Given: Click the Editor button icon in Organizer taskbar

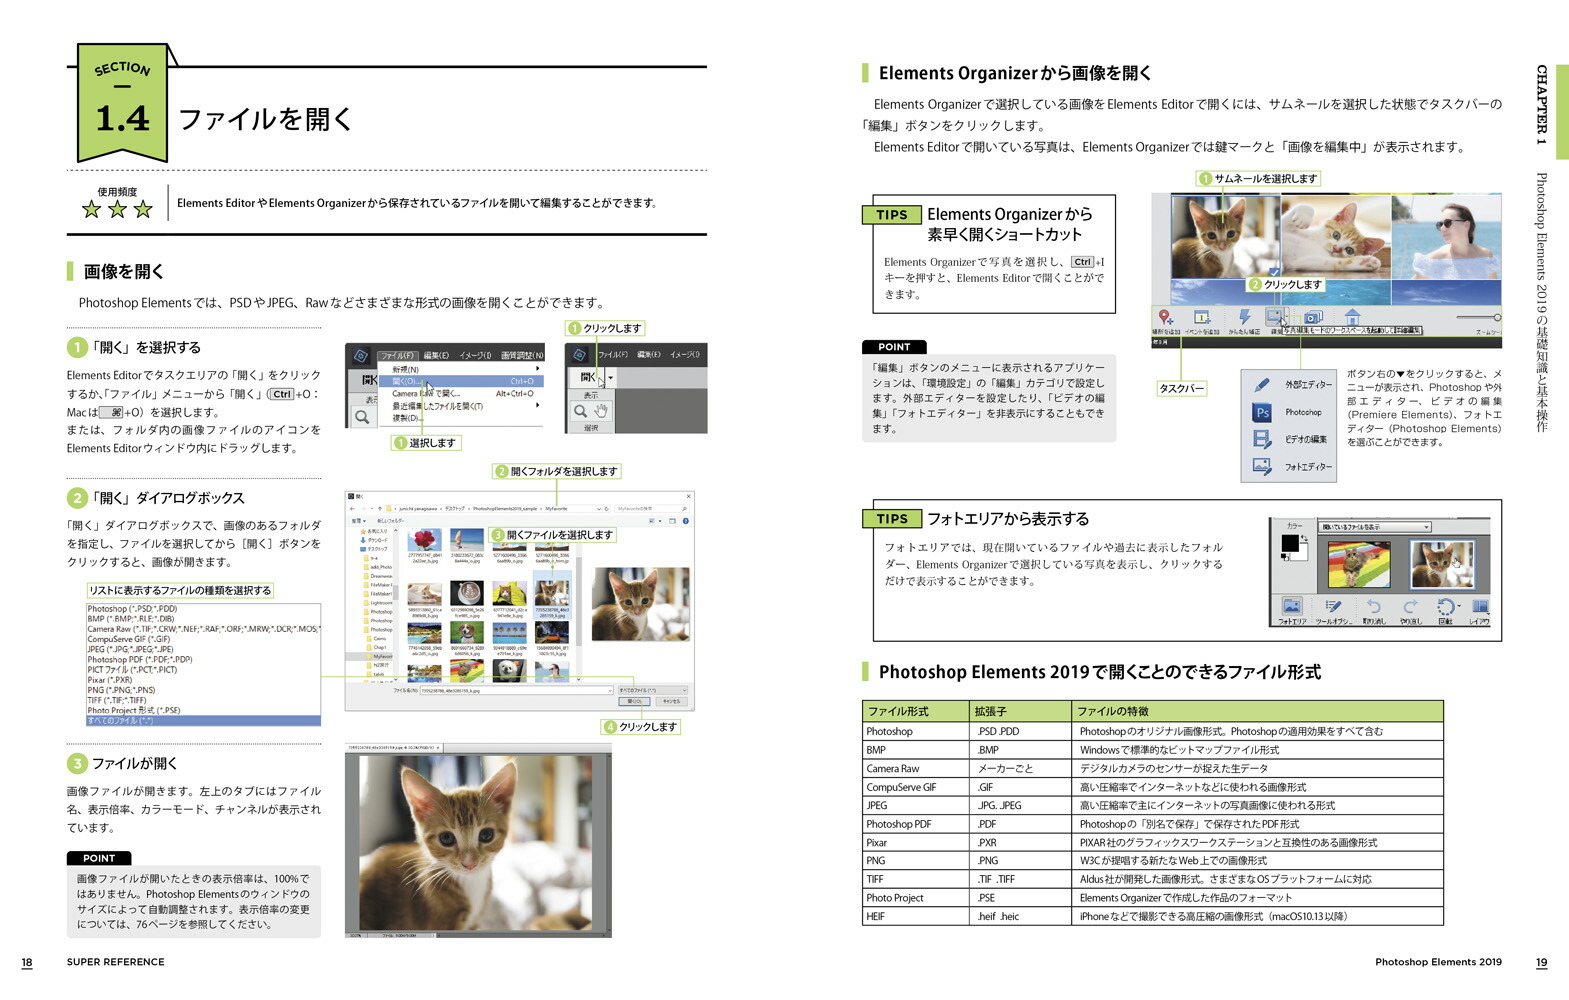Looking at the screenshot, I should tap(1275, 317).
